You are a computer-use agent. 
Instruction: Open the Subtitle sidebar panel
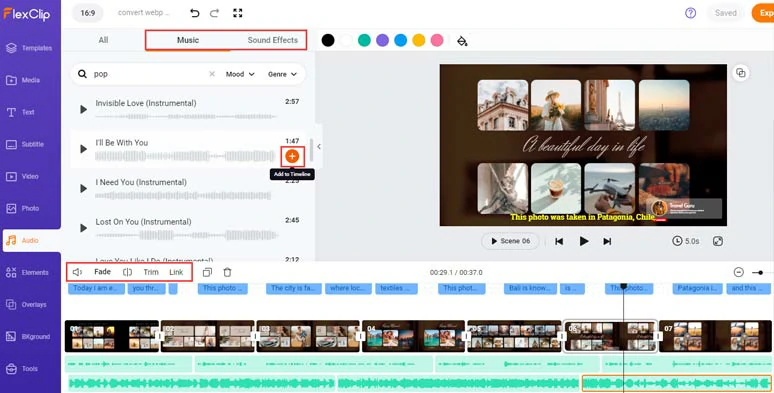(26, 144)
